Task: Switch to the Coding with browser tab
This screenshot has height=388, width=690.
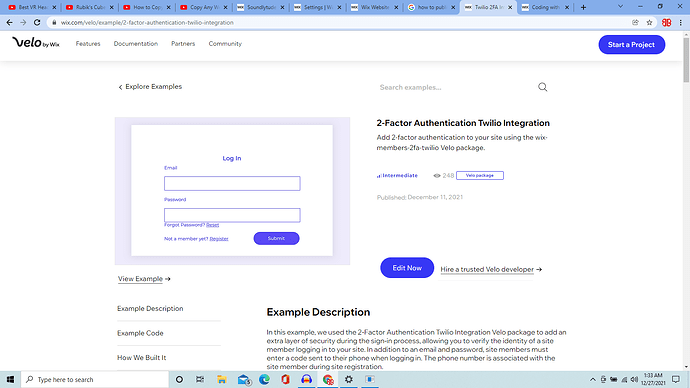Action: click(x=545, y=7)
